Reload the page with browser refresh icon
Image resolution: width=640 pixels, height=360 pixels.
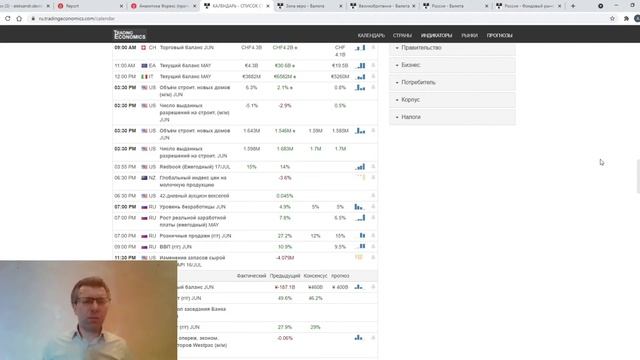pos(8,18)
